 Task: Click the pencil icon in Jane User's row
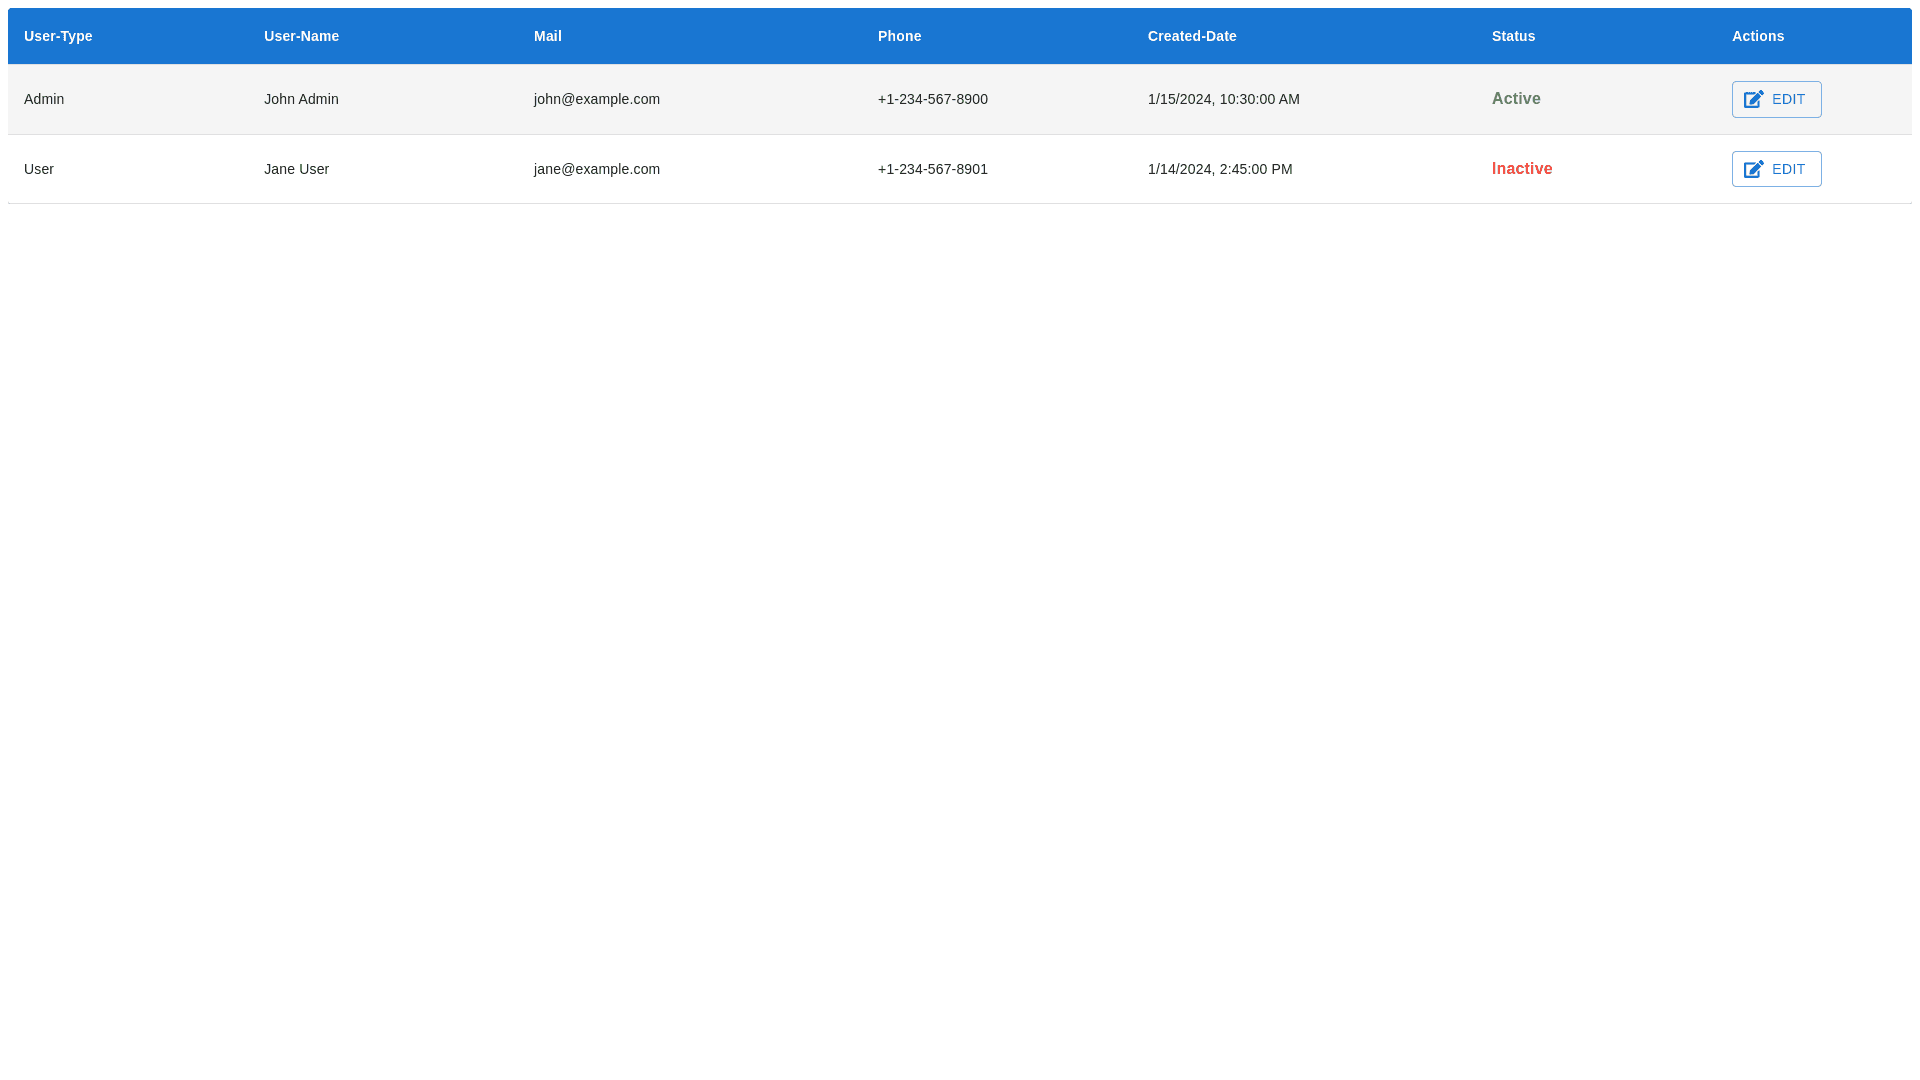[x=1753, y=169]
